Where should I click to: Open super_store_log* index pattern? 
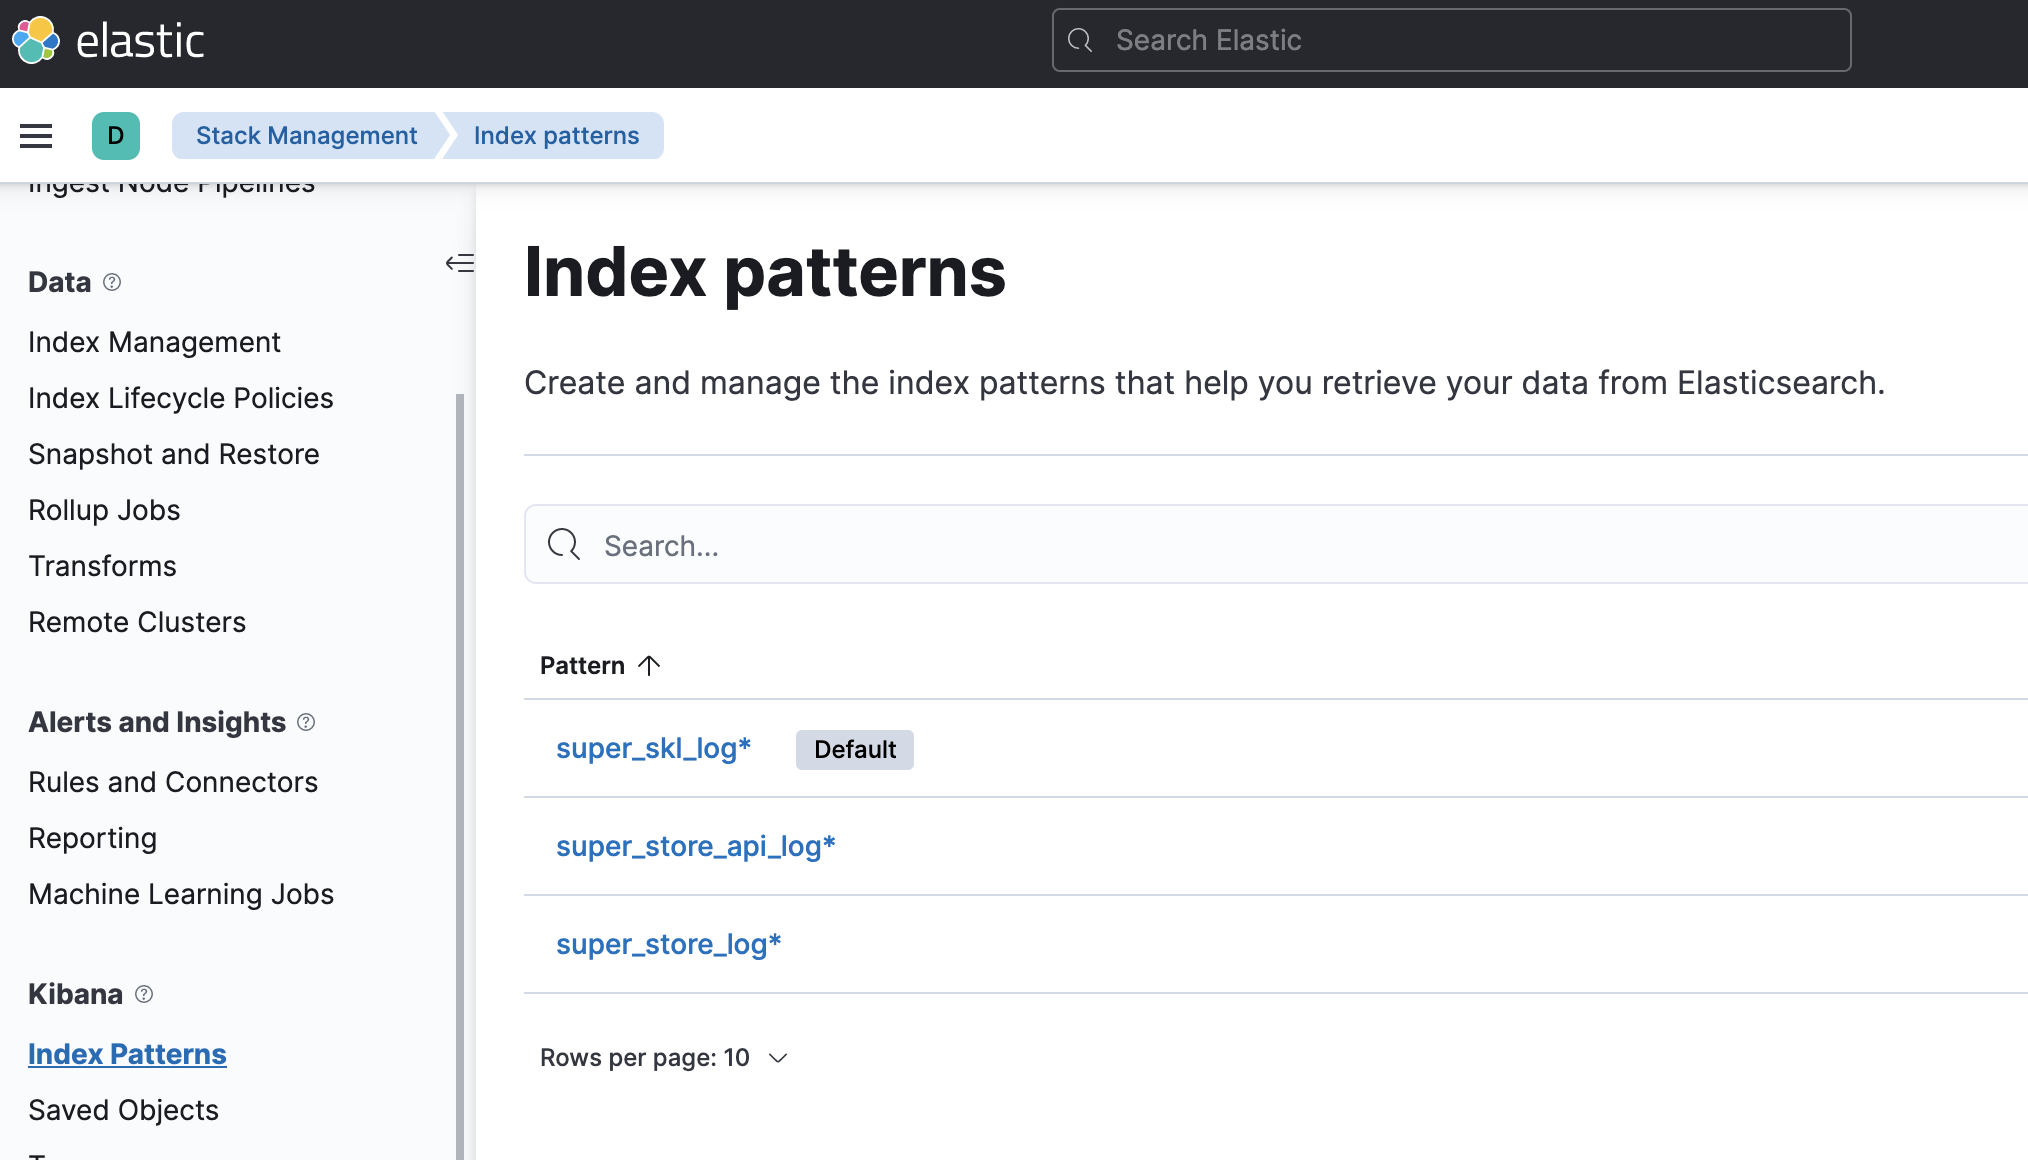[668, 944]
